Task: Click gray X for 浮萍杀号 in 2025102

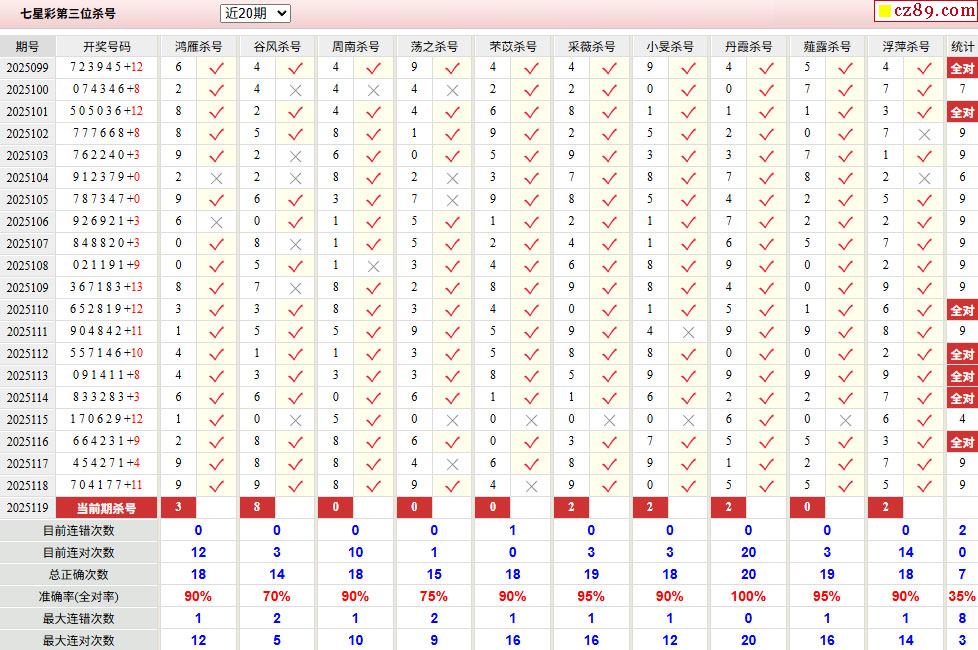Action: [x=924, y=134]
